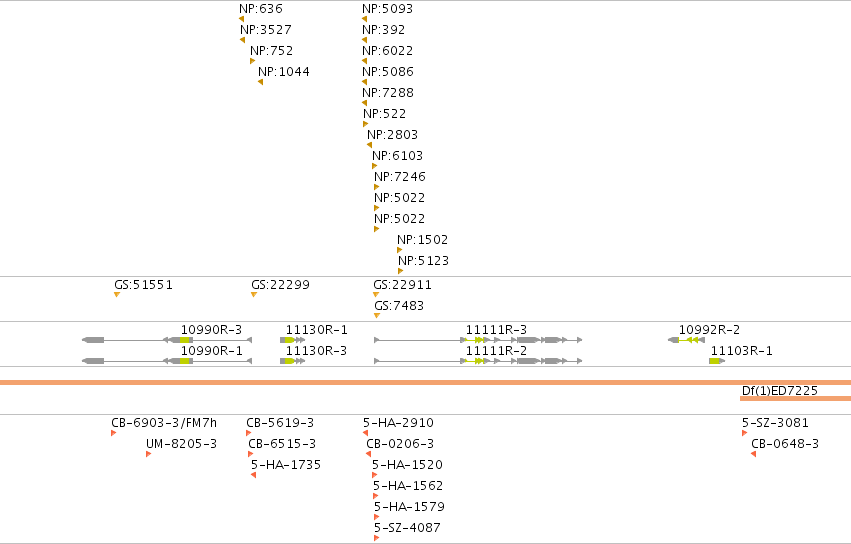
Task: Select the NP:1502 insertion label
Action: 423,240
